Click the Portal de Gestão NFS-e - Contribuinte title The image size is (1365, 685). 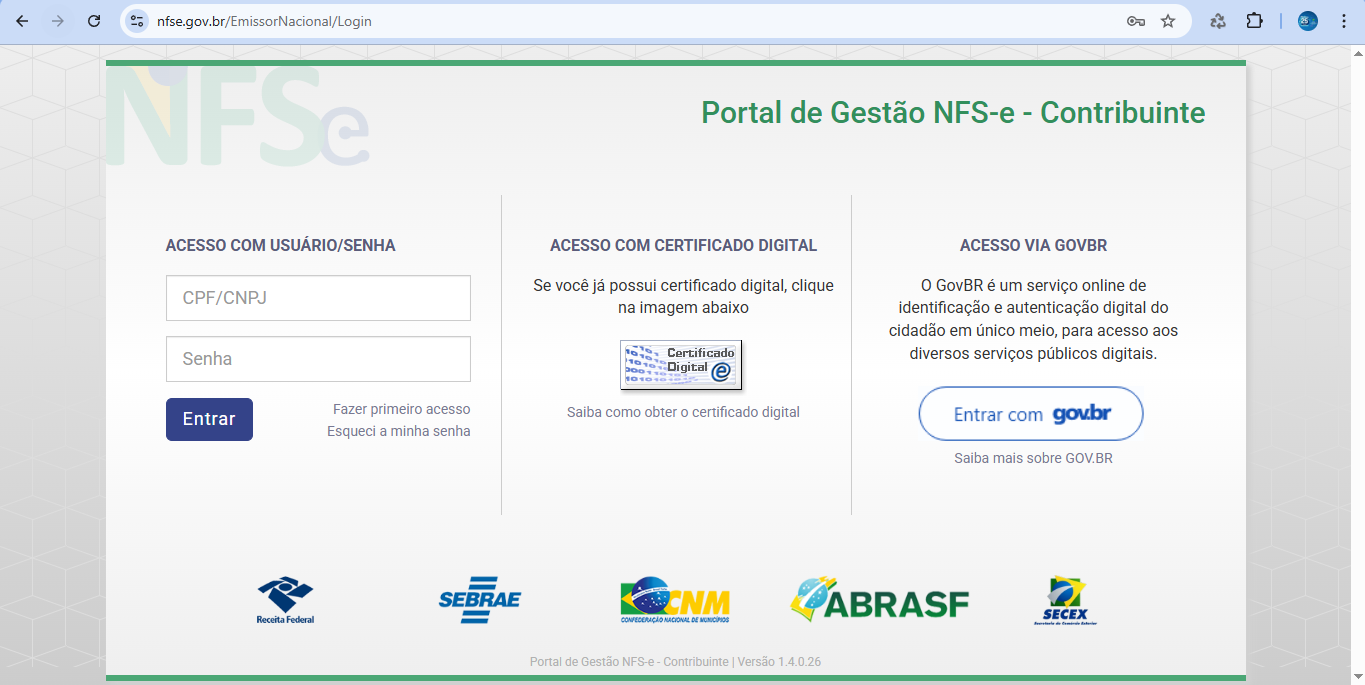click(953, 113)
